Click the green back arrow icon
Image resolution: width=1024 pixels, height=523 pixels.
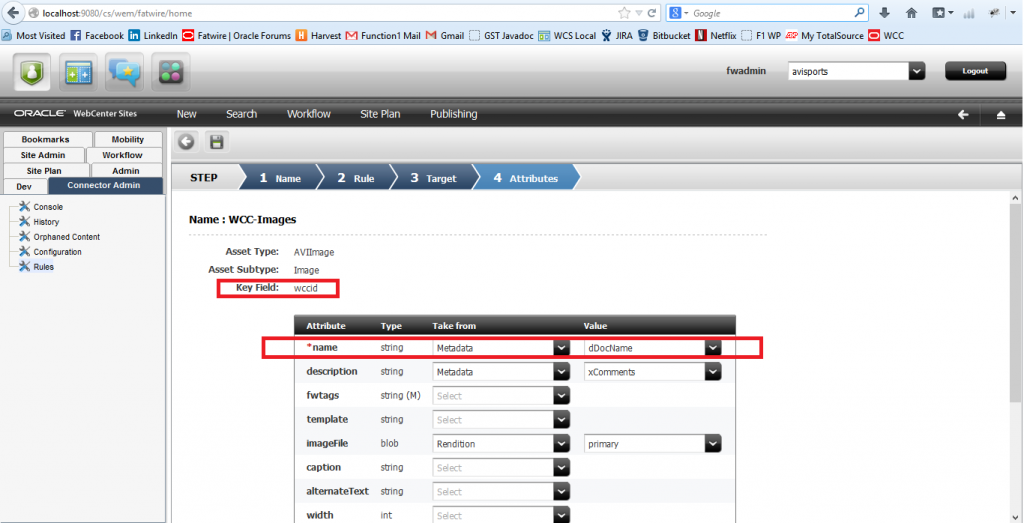pos(186,142)
